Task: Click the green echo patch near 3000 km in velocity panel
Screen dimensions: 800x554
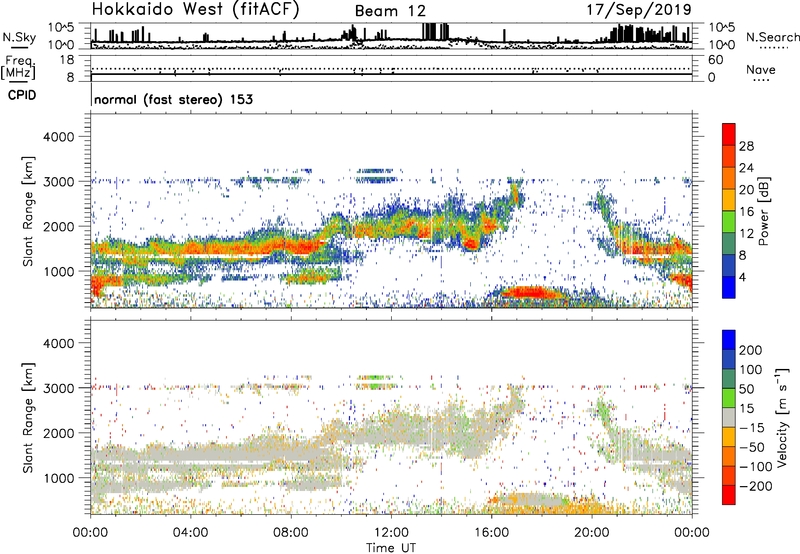Action: 377,382
